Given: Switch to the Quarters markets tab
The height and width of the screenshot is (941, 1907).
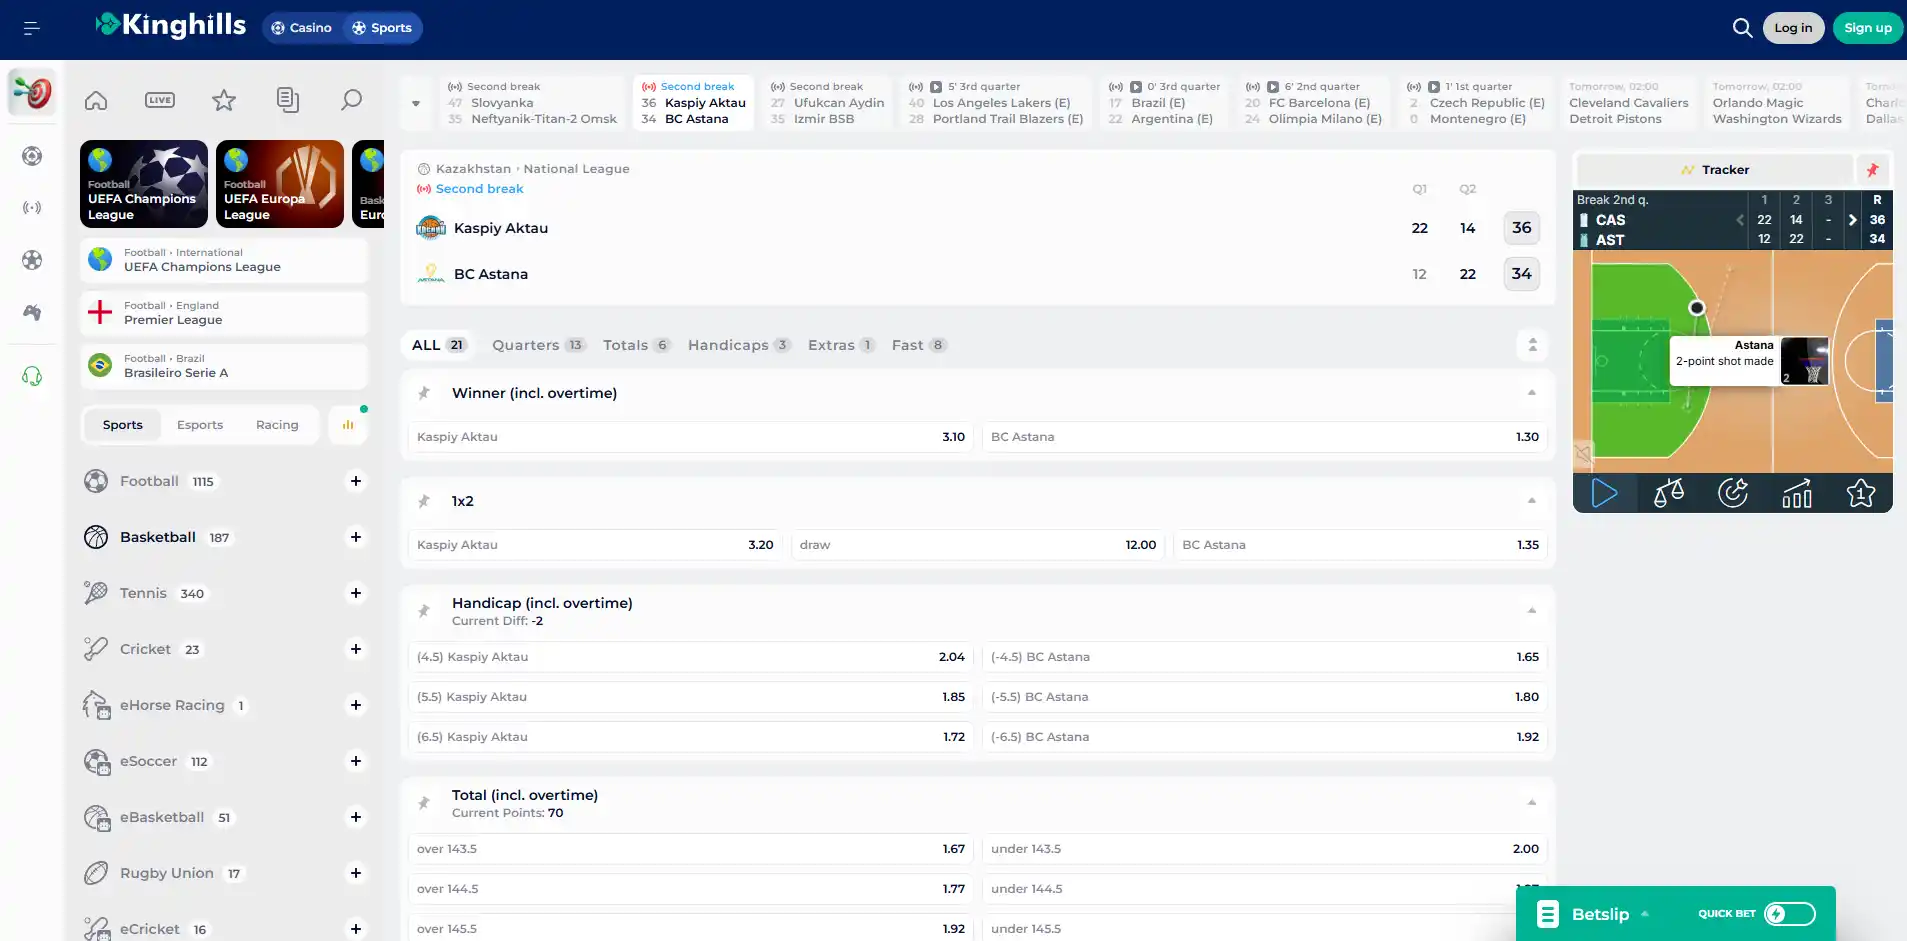Looking at the screenshot, I should pyautogui.click(x=538, y=345).
